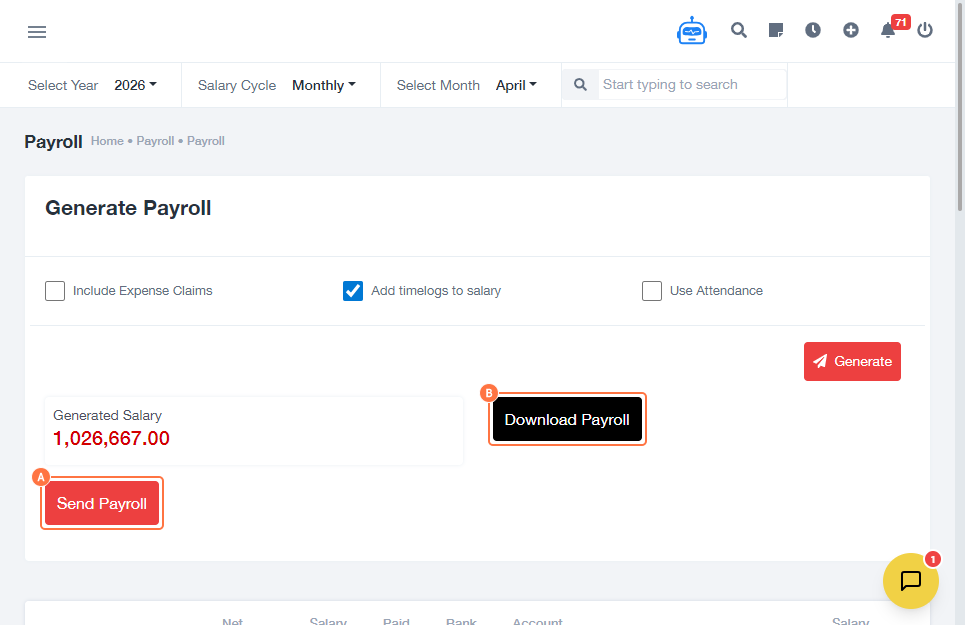This screenshot has height=625, width=965.
Task: Uncheck Add timelogs to salary
Action: [x=353, y=291]
